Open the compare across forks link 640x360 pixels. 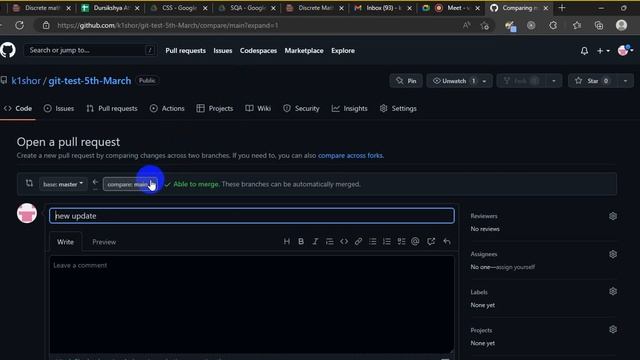click(x=350, y=156)
